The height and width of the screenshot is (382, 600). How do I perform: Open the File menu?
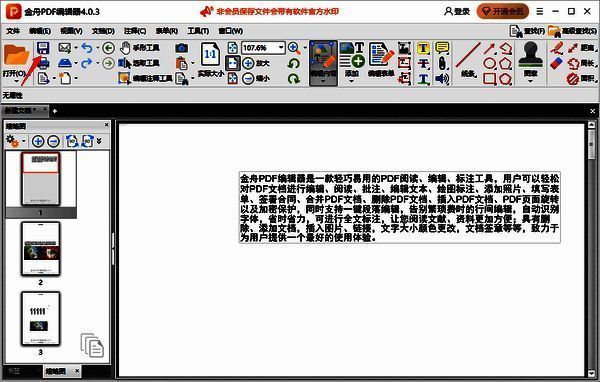click(13, 31)
